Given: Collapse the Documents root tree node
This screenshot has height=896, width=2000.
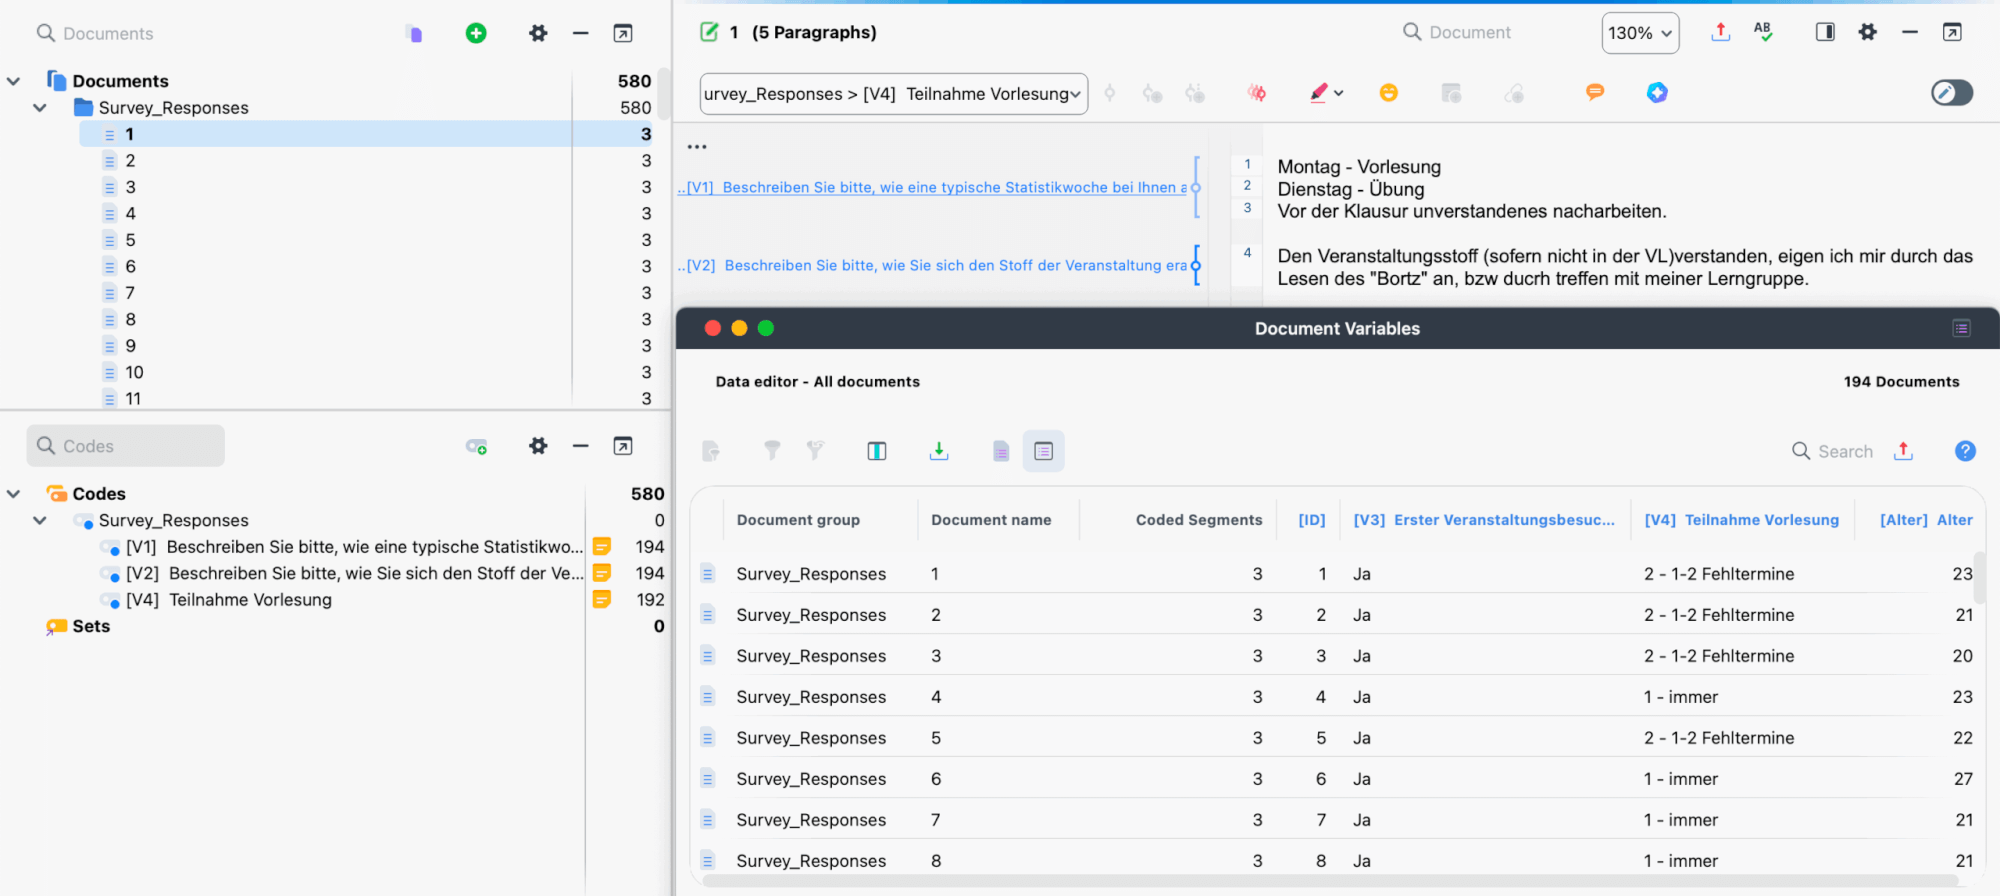Looking at the screenshot, I should tap(13, 81).
